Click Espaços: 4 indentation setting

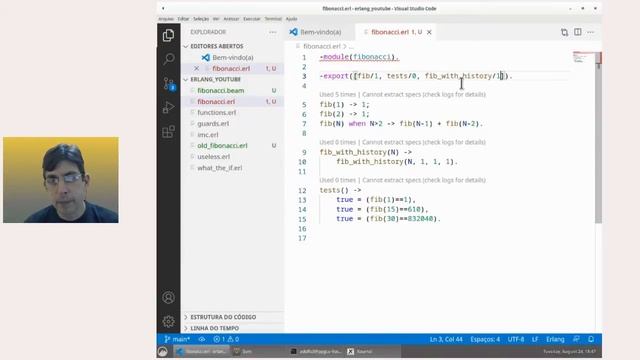[x=485, y=339]
